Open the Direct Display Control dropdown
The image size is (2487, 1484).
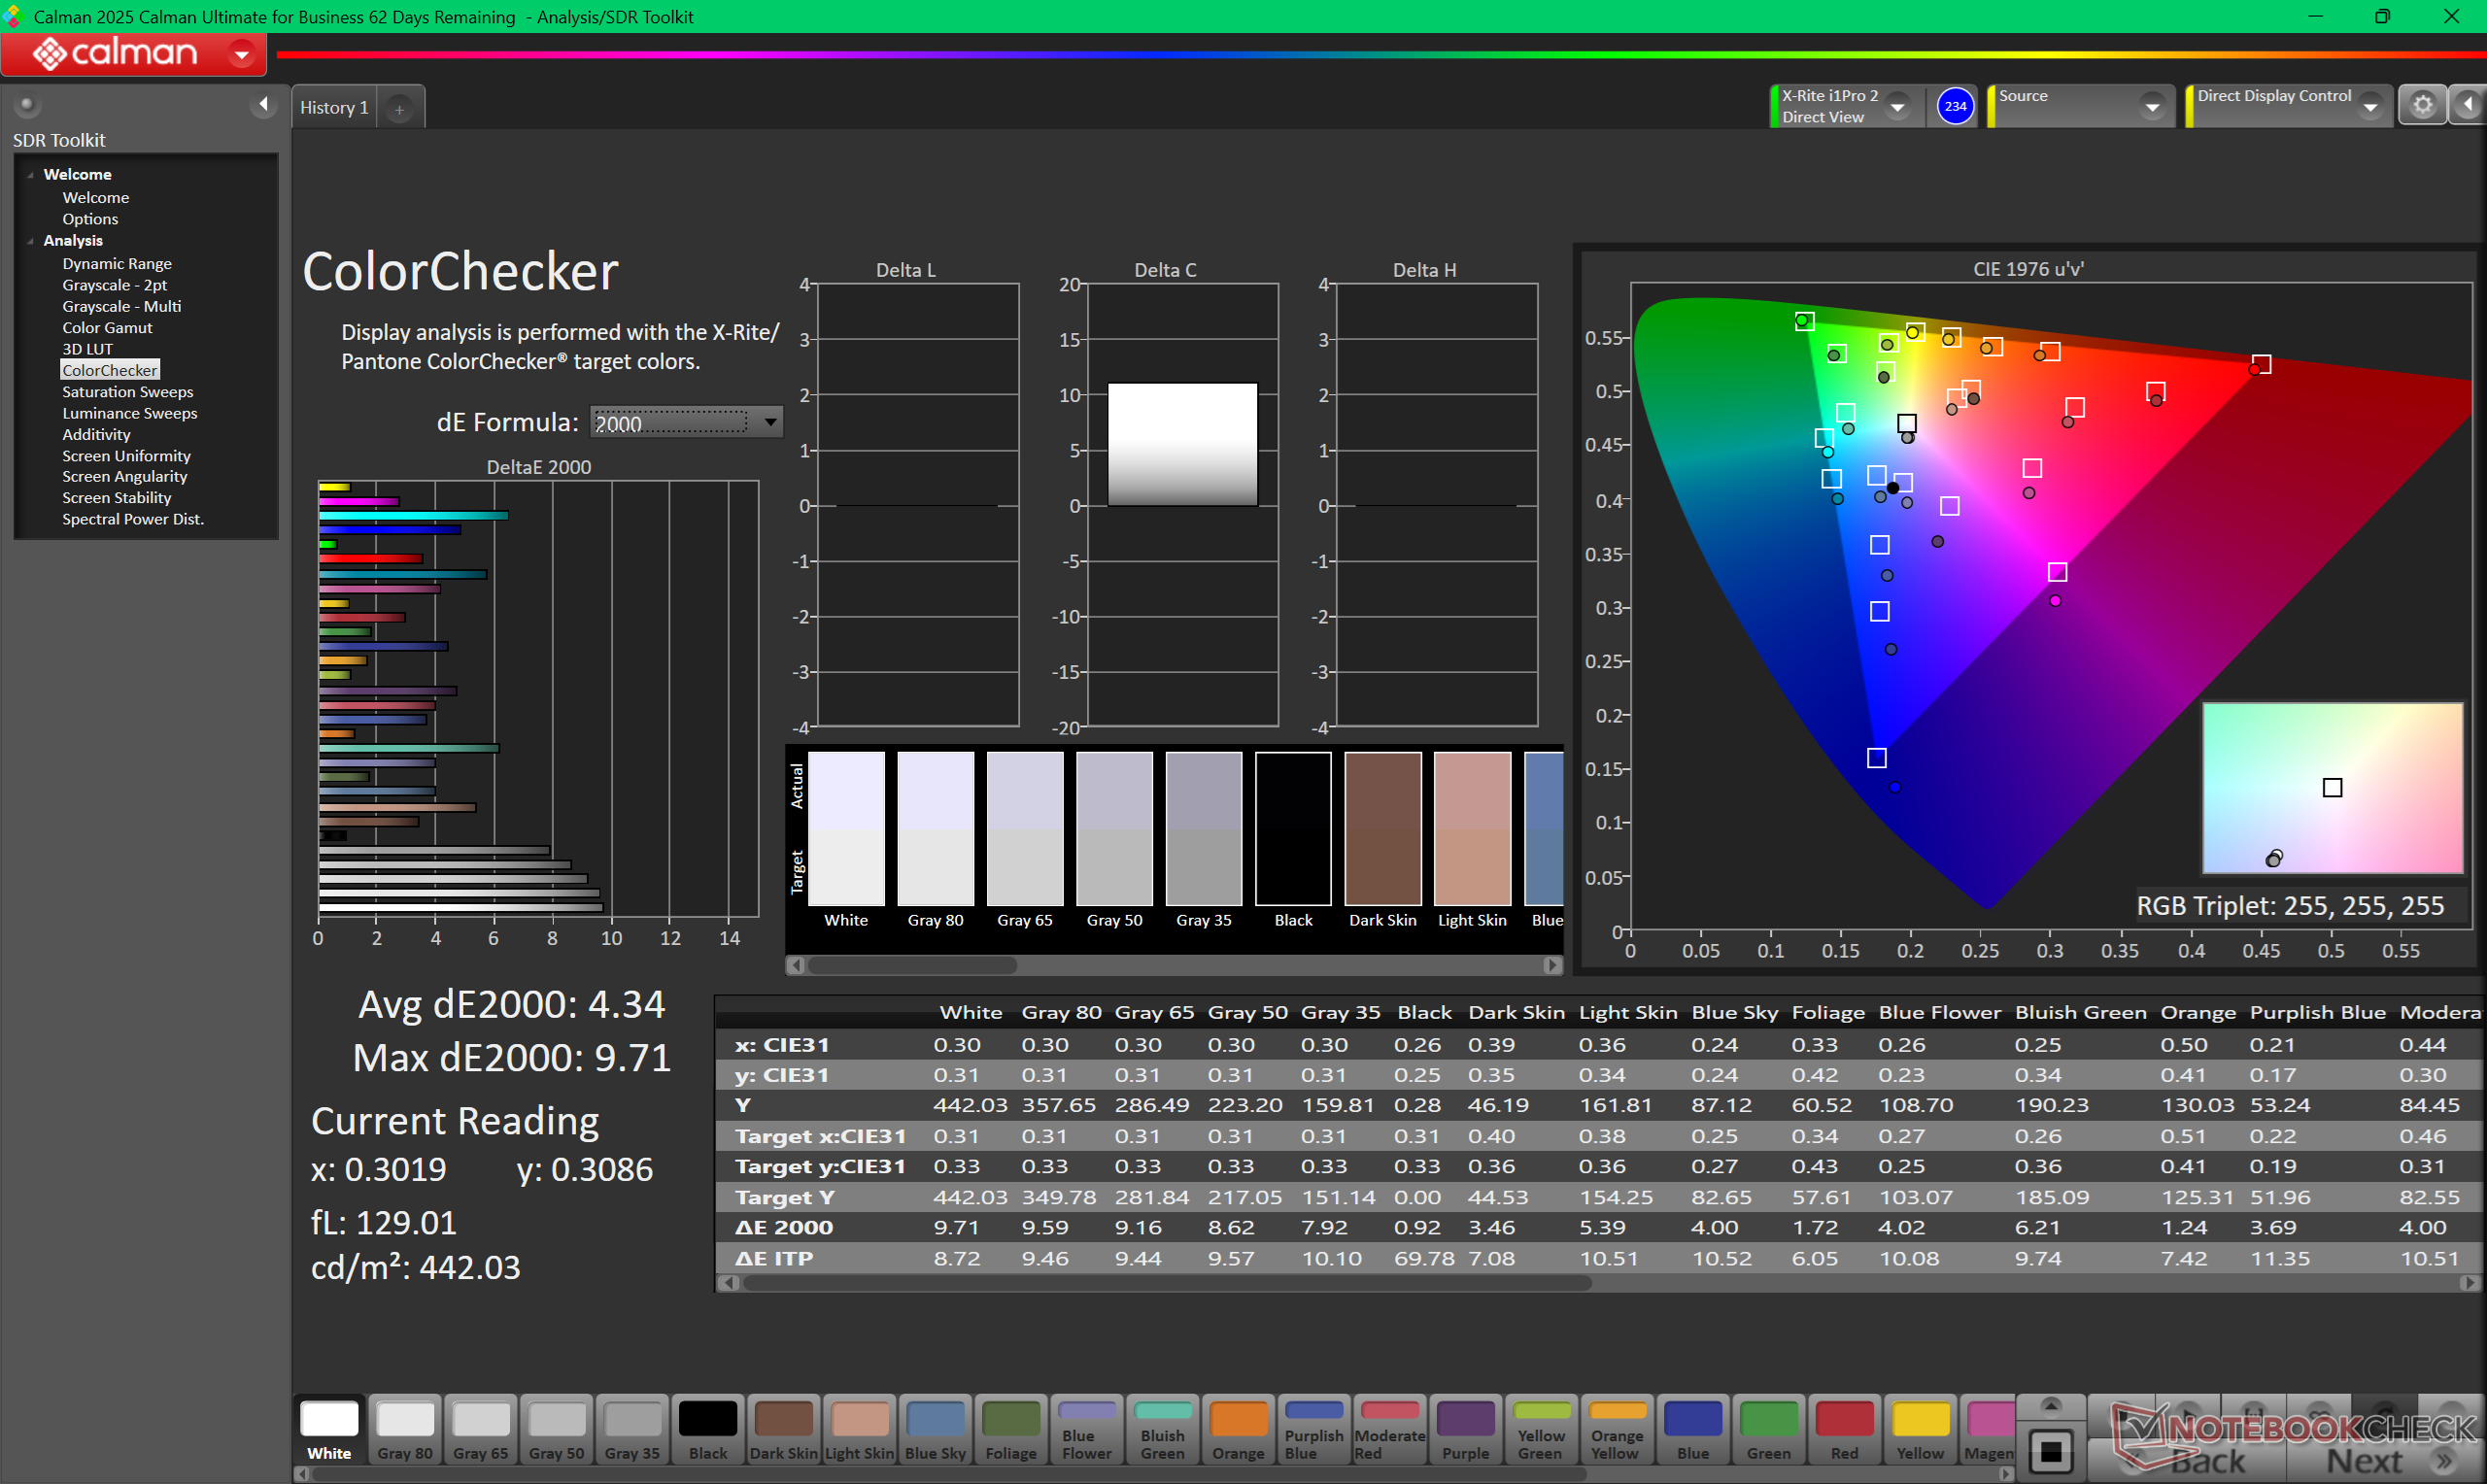click(2370, 106)
